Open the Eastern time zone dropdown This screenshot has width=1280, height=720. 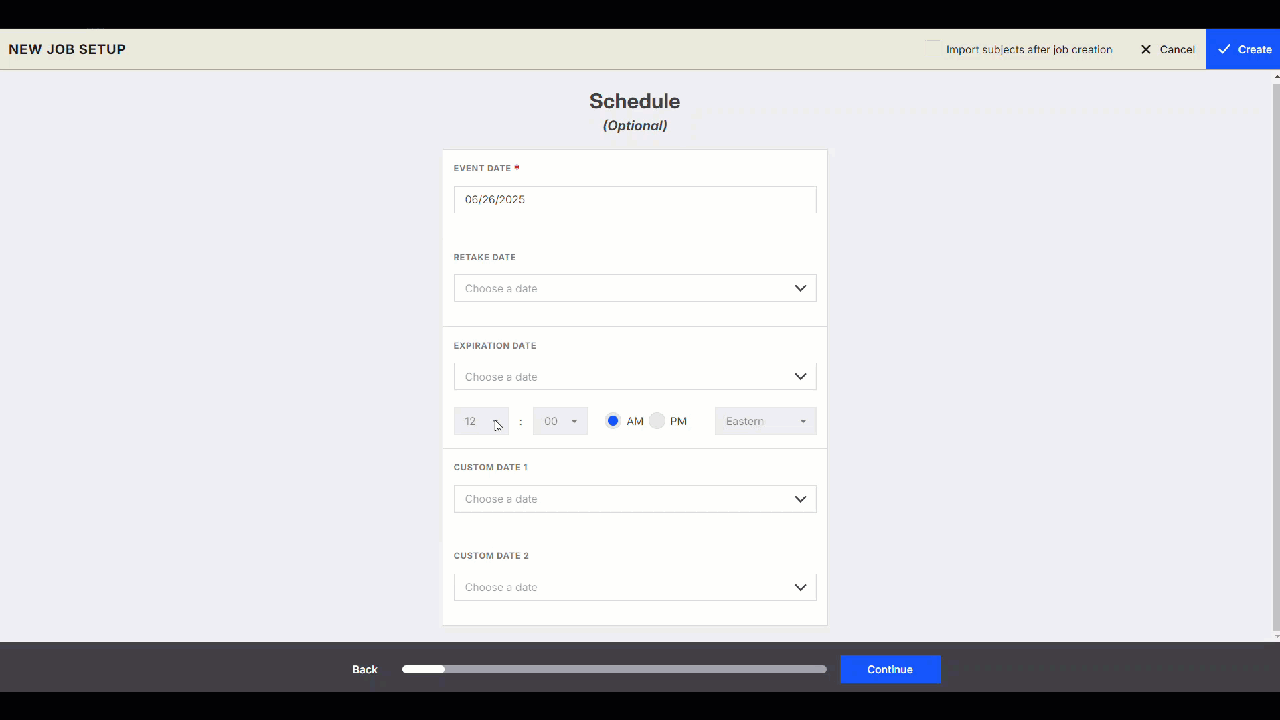coord(765,421)
